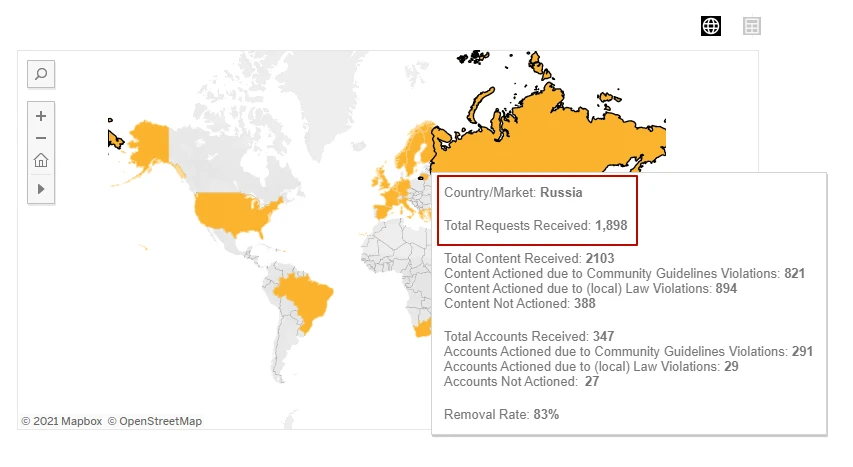Select Brazil on the map

(x=305, y=299)
